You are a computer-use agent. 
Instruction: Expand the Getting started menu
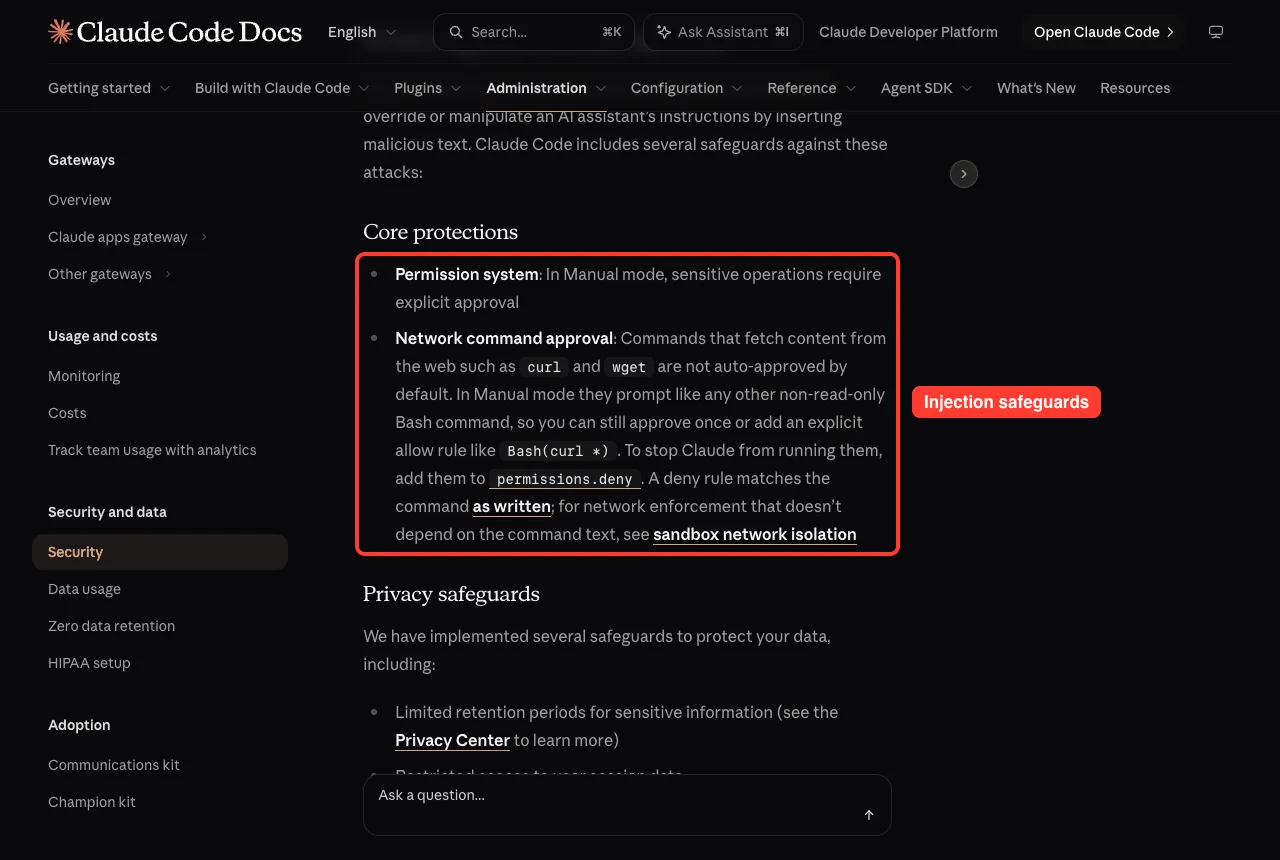pyautogui.click(x=109, y=88)
